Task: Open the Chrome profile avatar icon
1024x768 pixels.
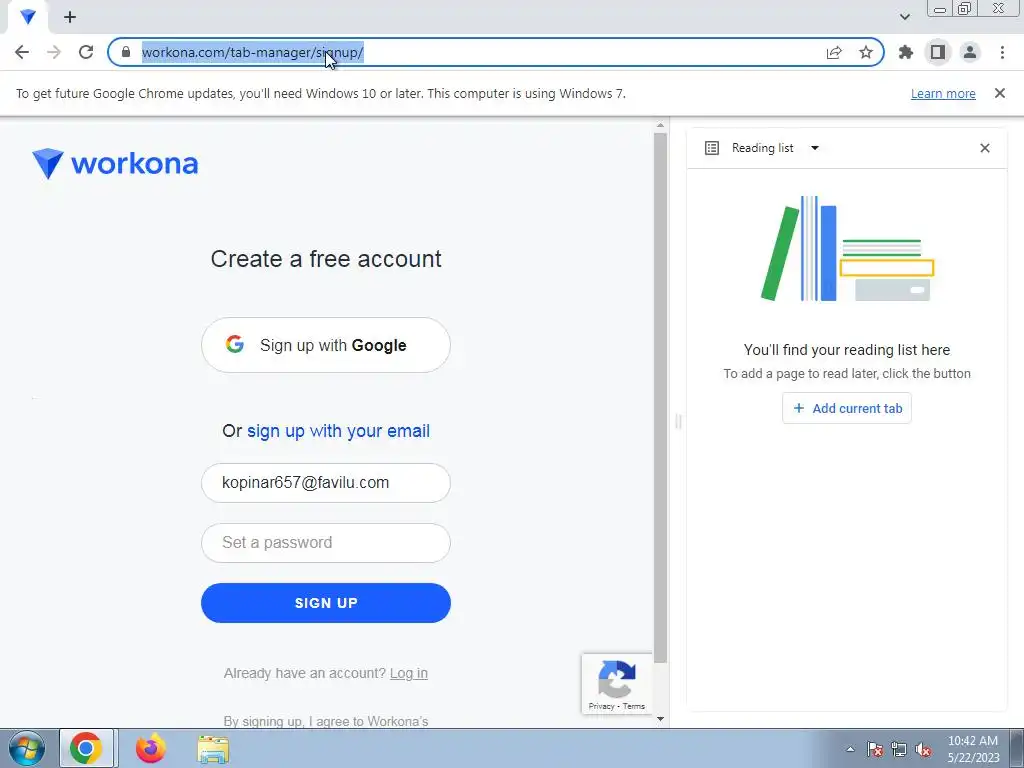Action: (970, 52)
